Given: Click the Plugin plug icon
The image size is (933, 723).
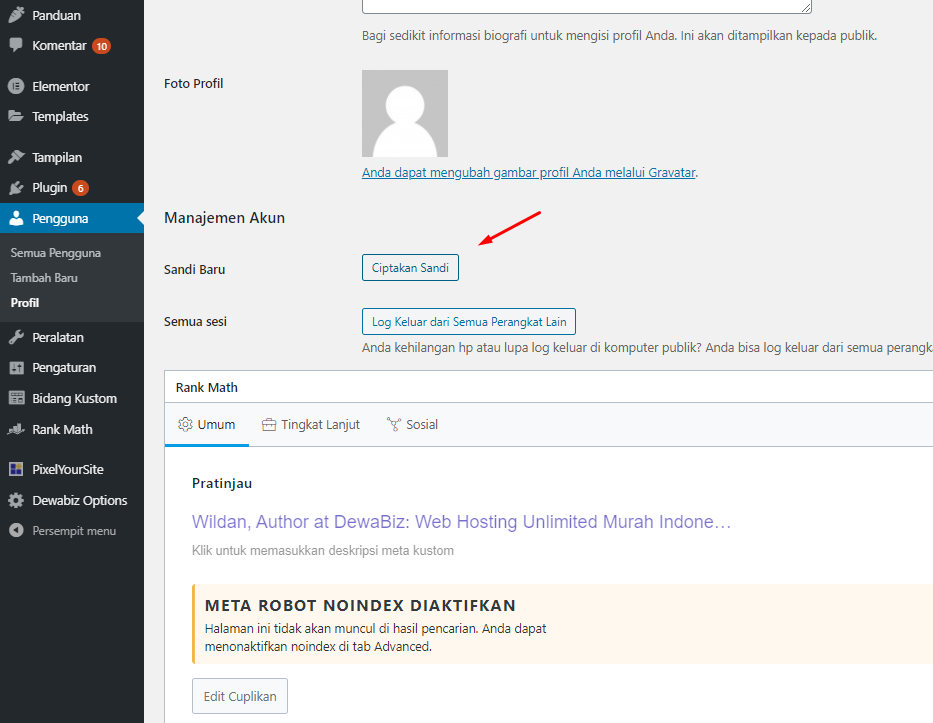Looking at the screenshot, I should 16,187.
